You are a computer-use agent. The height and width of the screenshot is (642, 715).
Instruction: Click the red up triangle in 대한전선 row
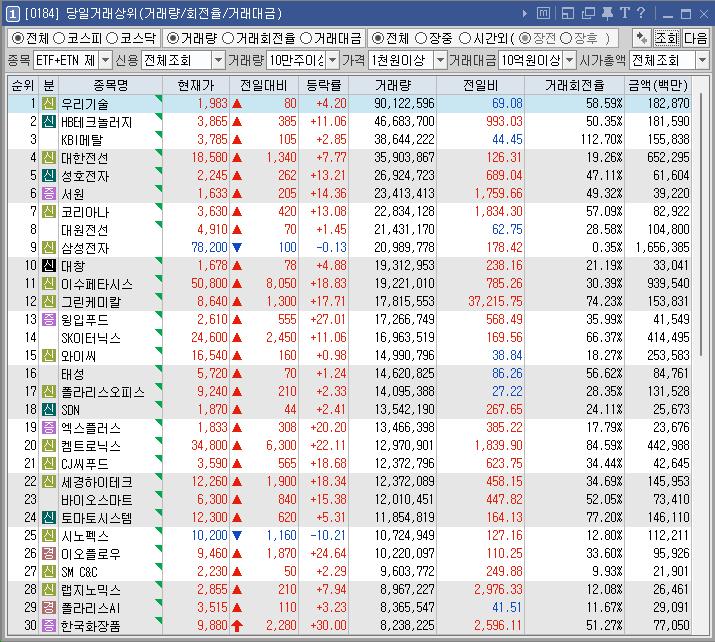coord(237,157)
